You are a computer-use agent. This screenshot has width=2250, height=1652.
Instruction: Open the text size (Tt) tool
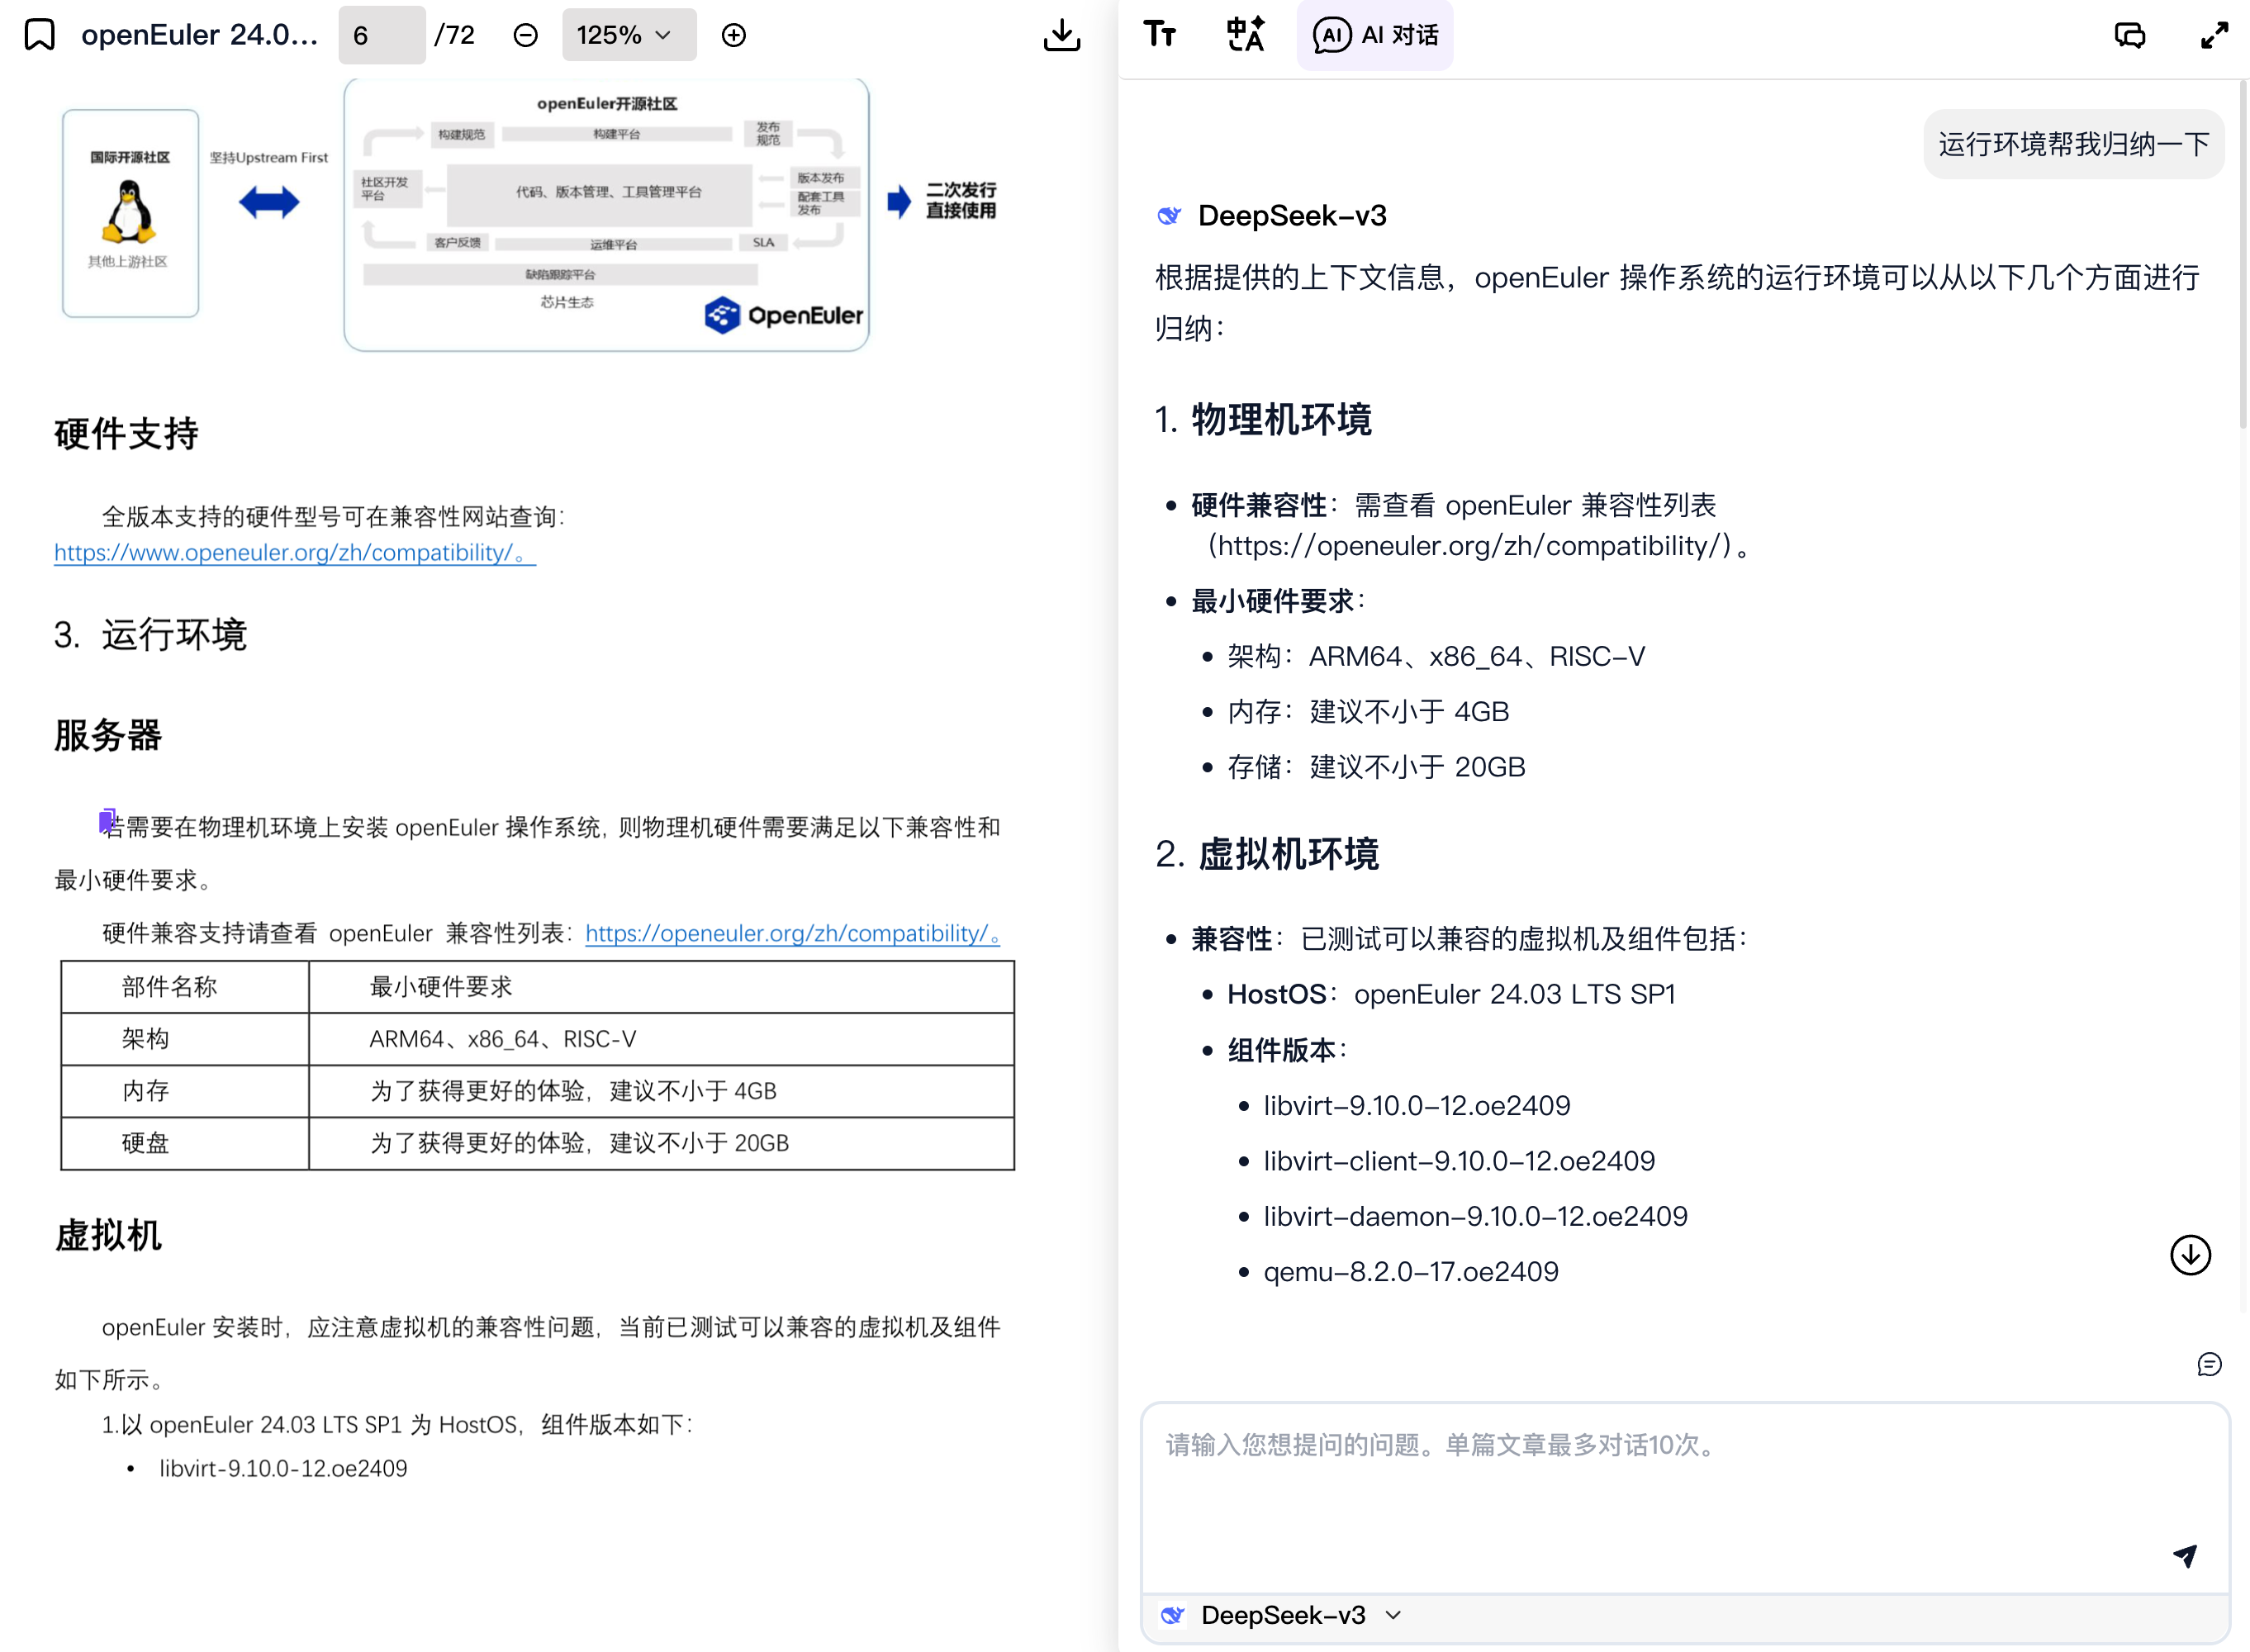[1160, 35]
